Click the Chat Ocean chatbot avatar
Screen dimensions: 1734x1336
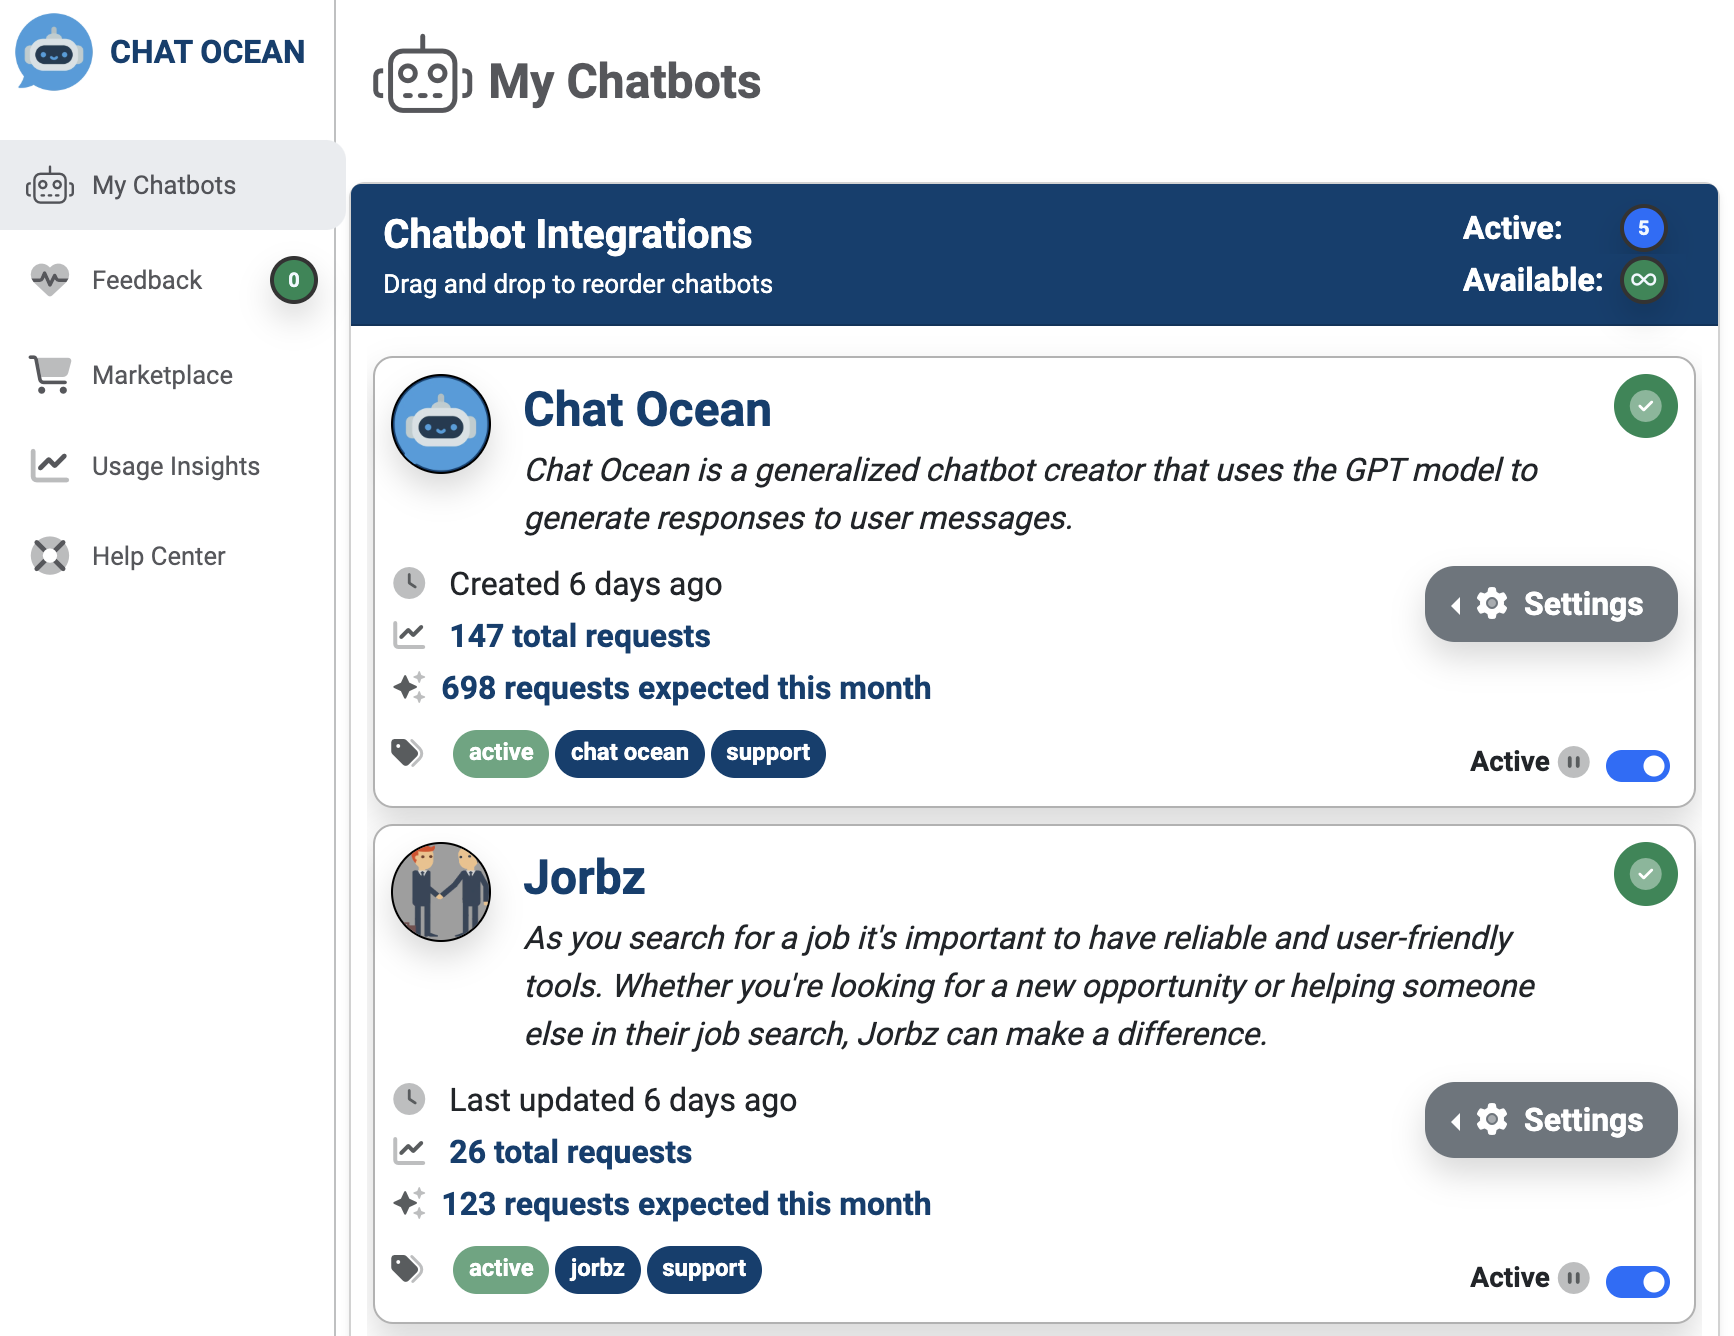(441, 424)
